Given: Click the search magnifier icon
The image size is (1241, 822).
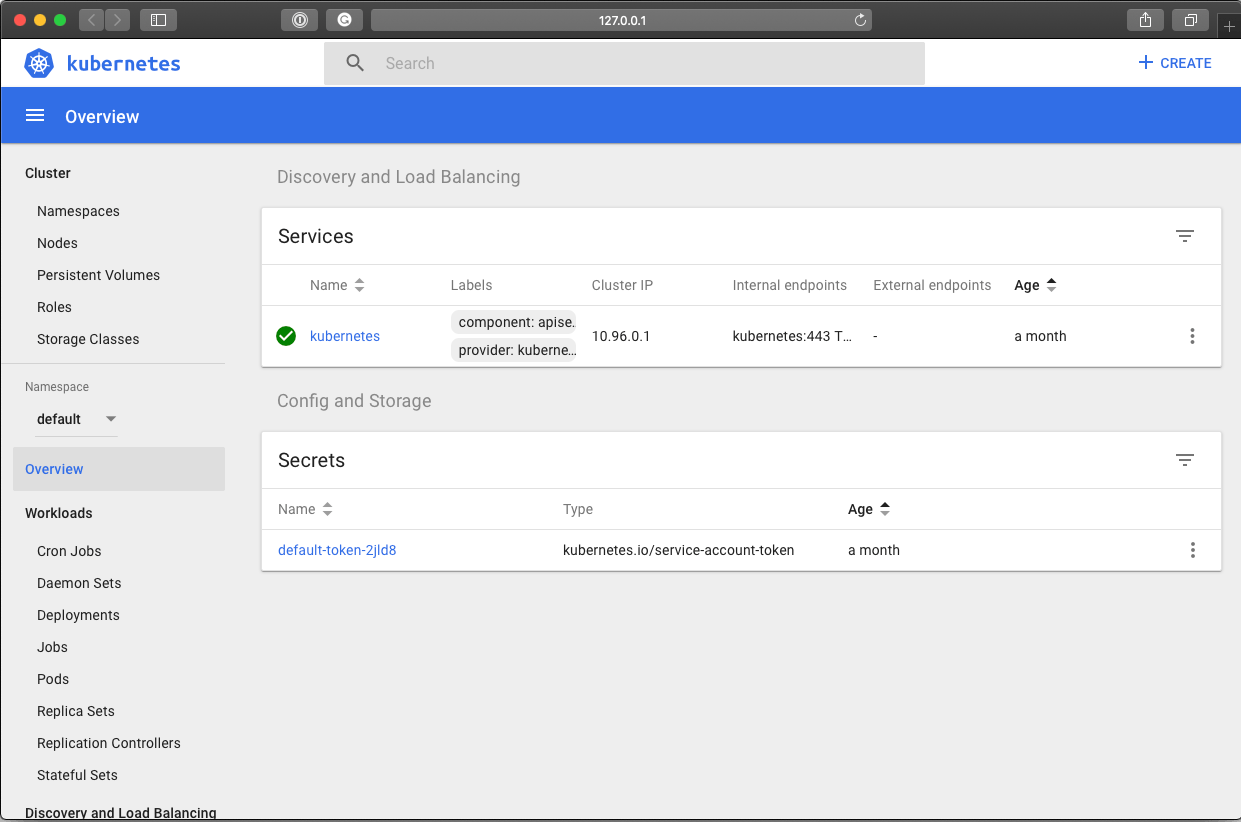Looking at the screenshot, I should point(355,63).
